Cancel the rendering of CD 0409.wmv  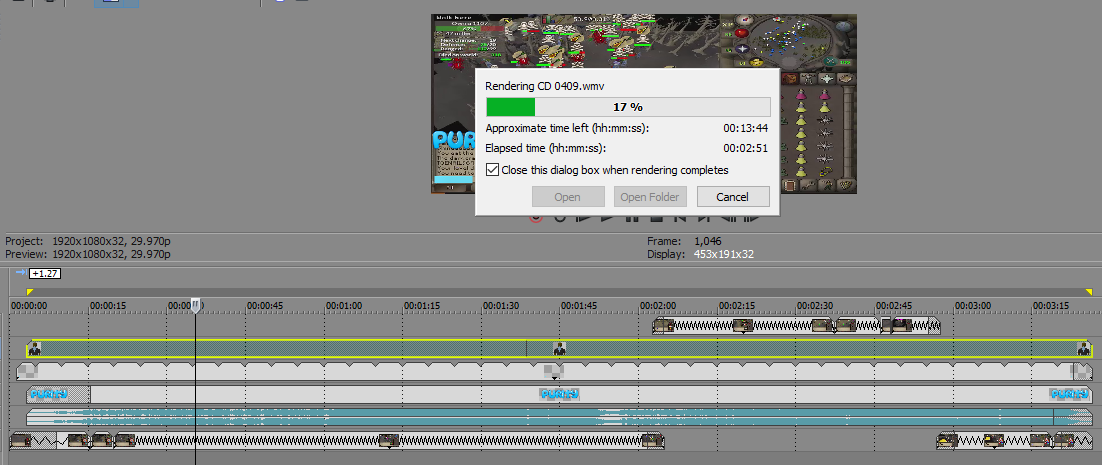[x=732, y=197]
